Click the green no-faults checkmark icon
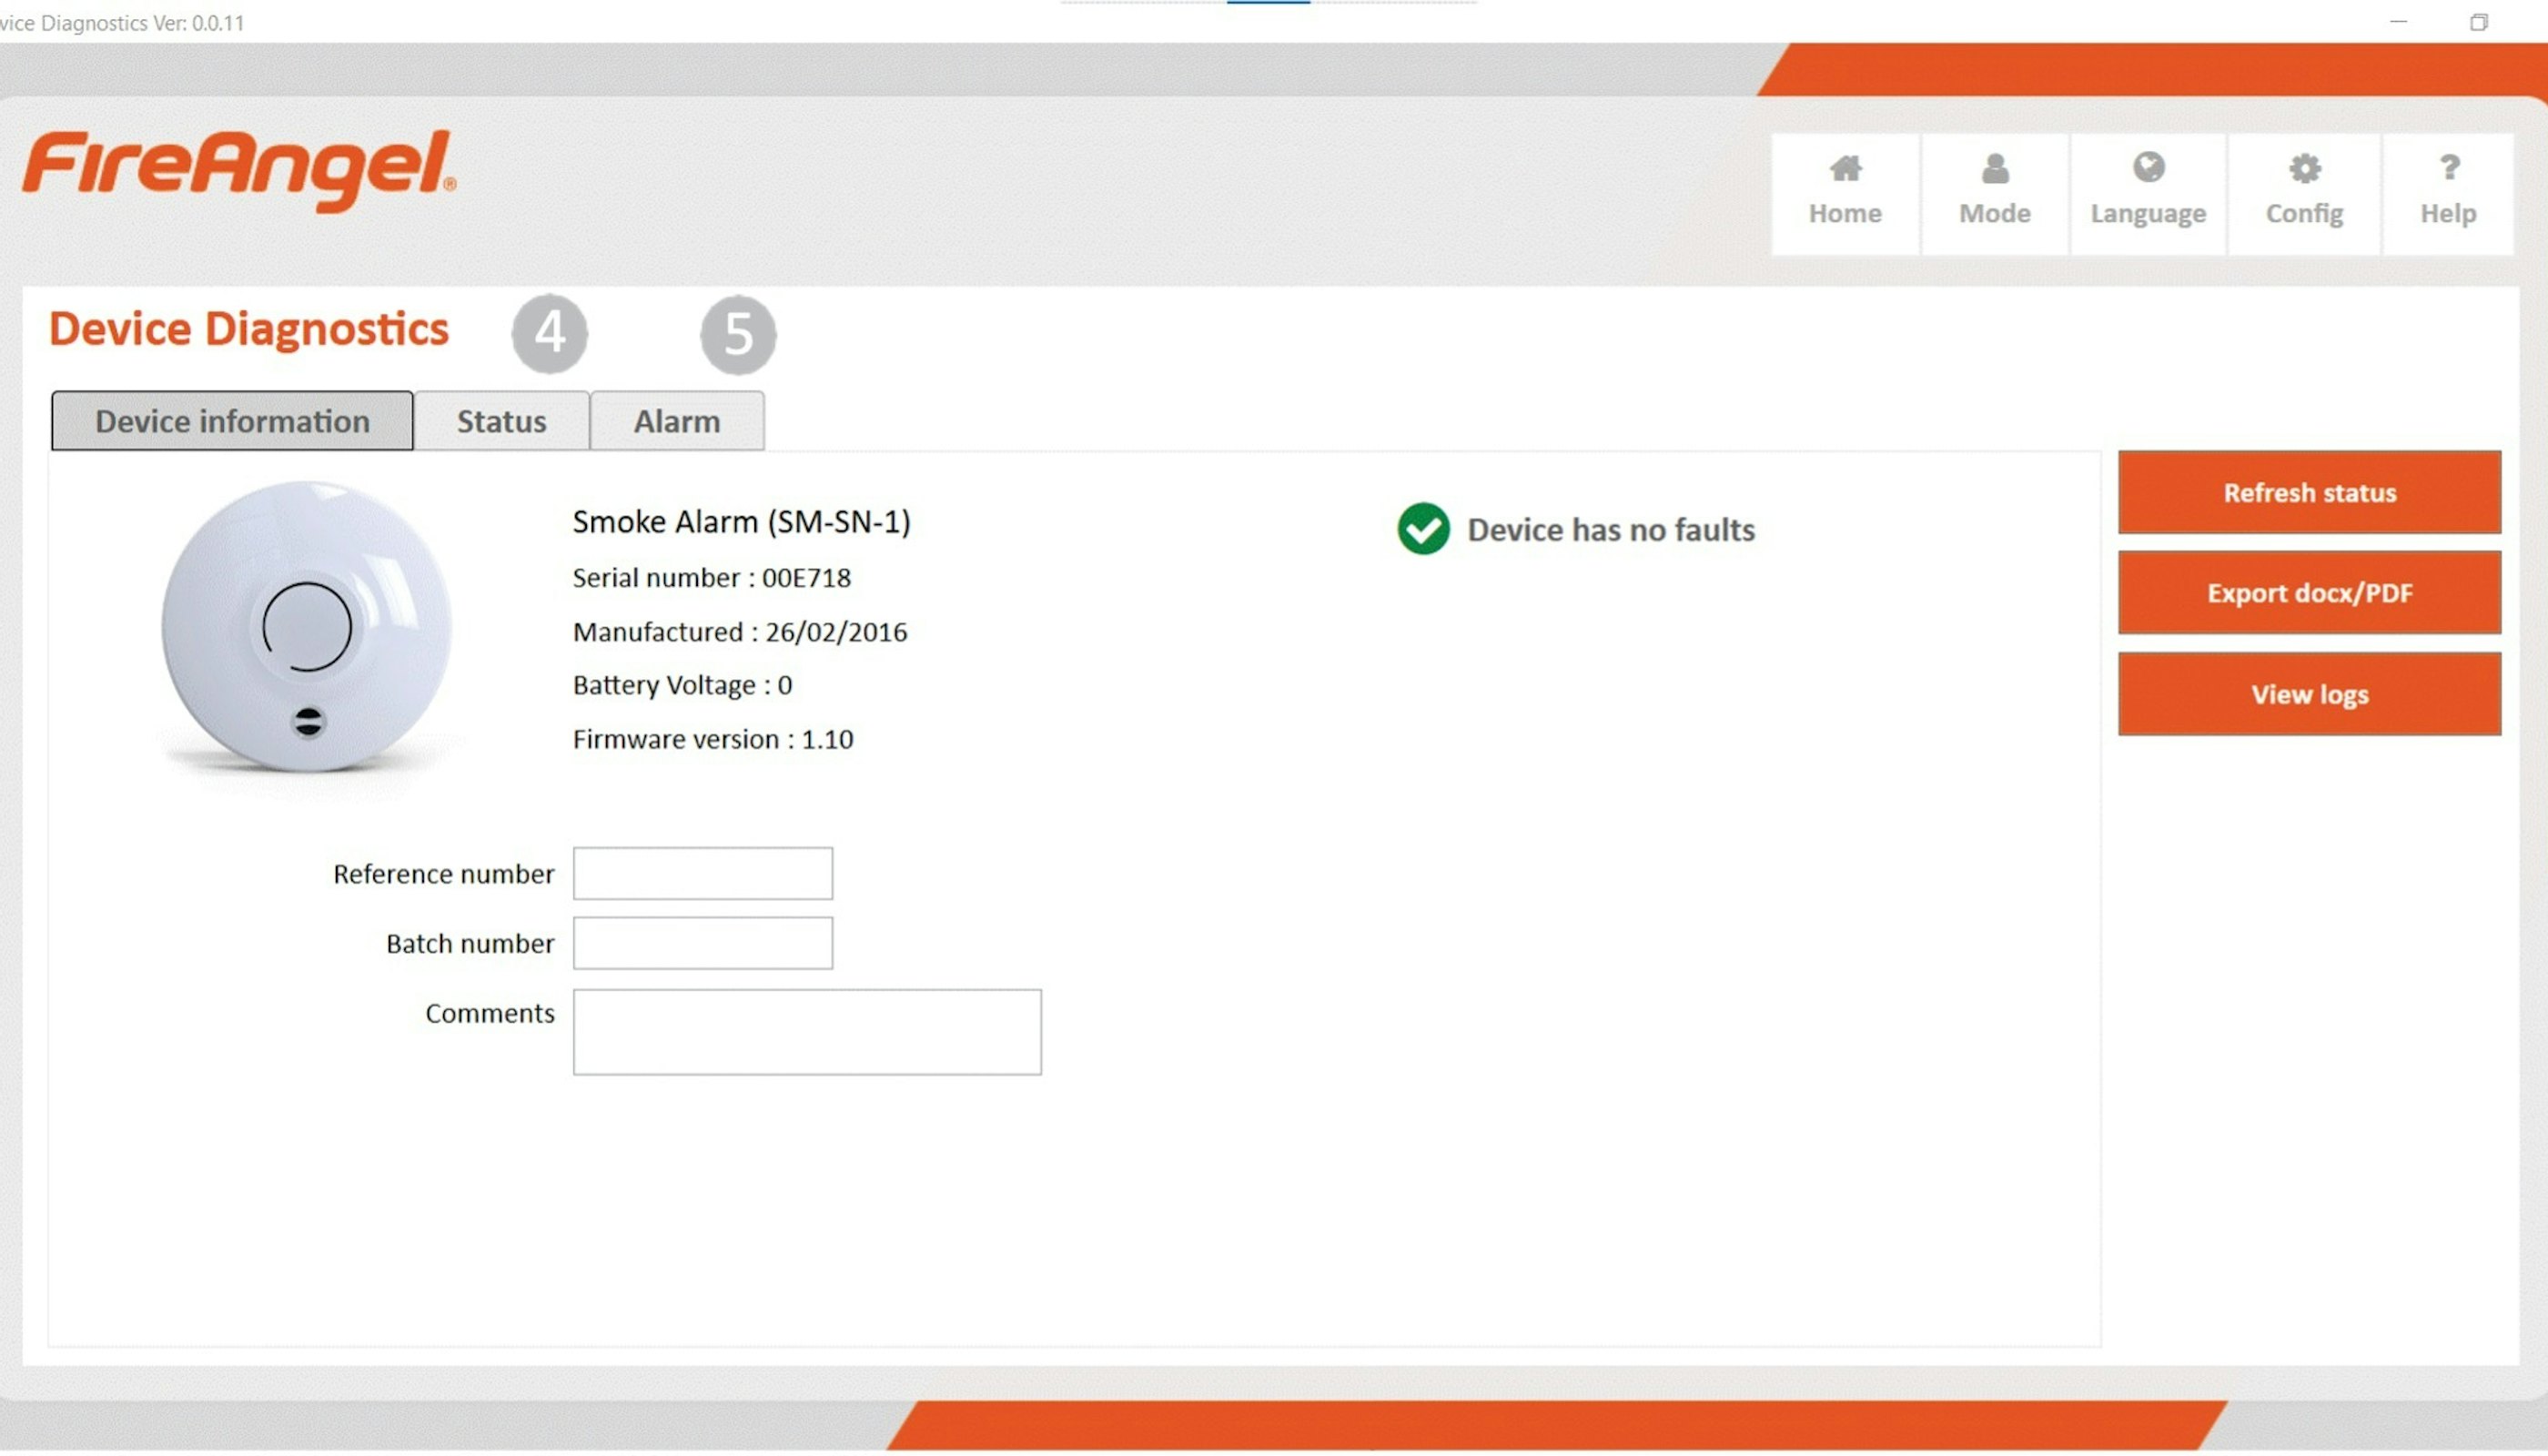Image resolution: width=2548 pixels, height=1456 pixels. pos(1423,529)
